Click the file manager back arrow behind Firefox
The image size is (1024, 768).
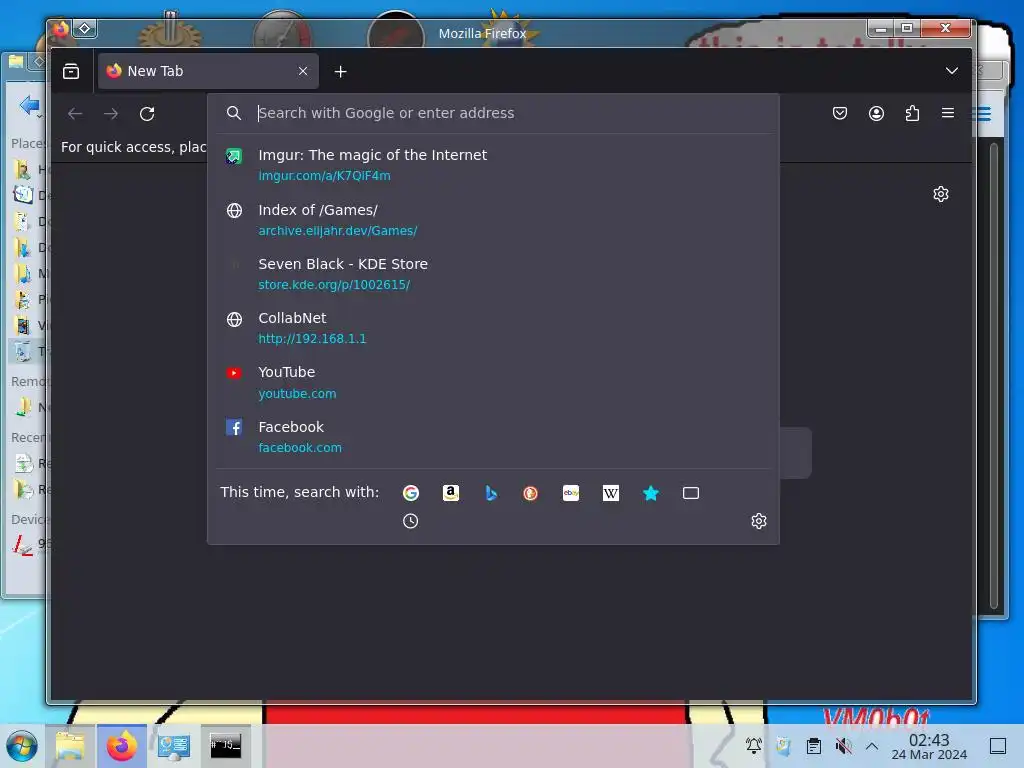tap(29, 104)
